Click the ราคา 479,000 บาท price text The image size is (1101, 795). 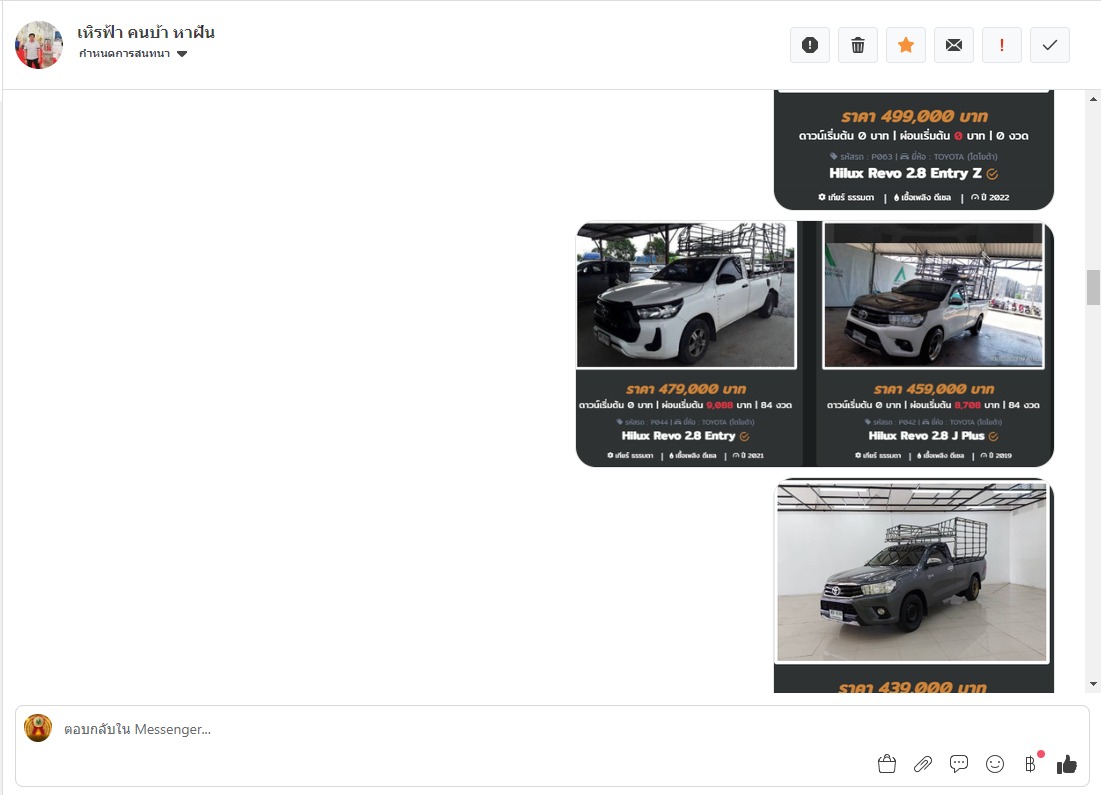(x=686, y=388)
